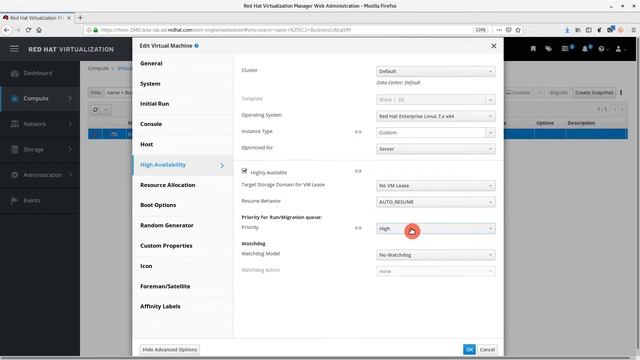The image size is (640, 360).
Task: Click the link icon beside Highly Available
Action: coord(358,171)
